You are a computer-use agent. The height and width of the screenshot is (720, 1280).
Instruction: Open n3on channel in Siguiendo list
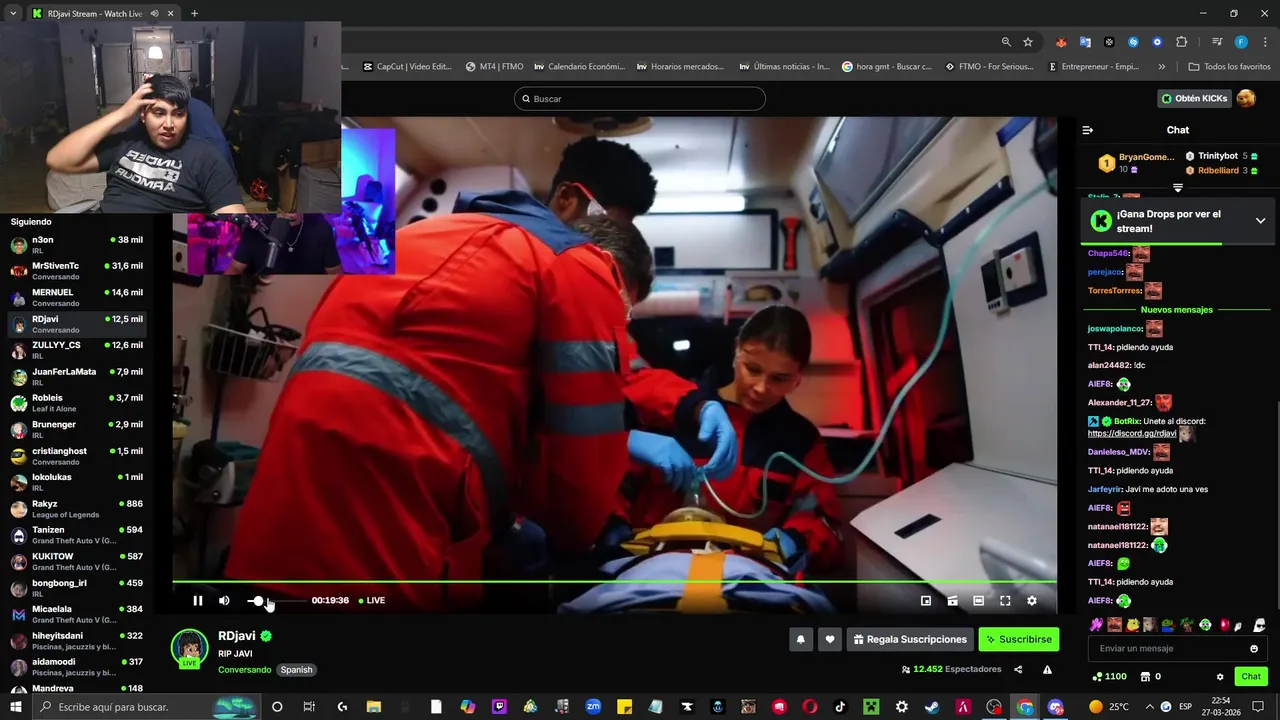point(77,245)
